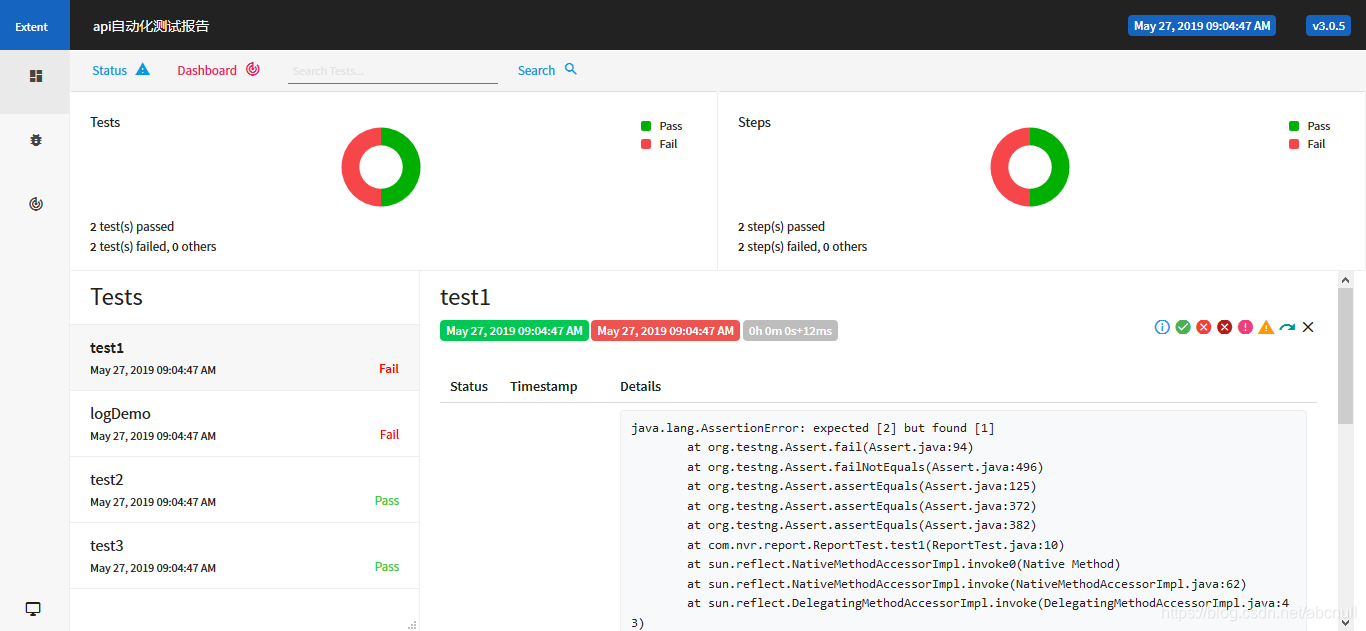Click the scrollbar up arrow
Image resolution: width=1366 pixels, height=631 pixels.
click(x=1345, y=280)
